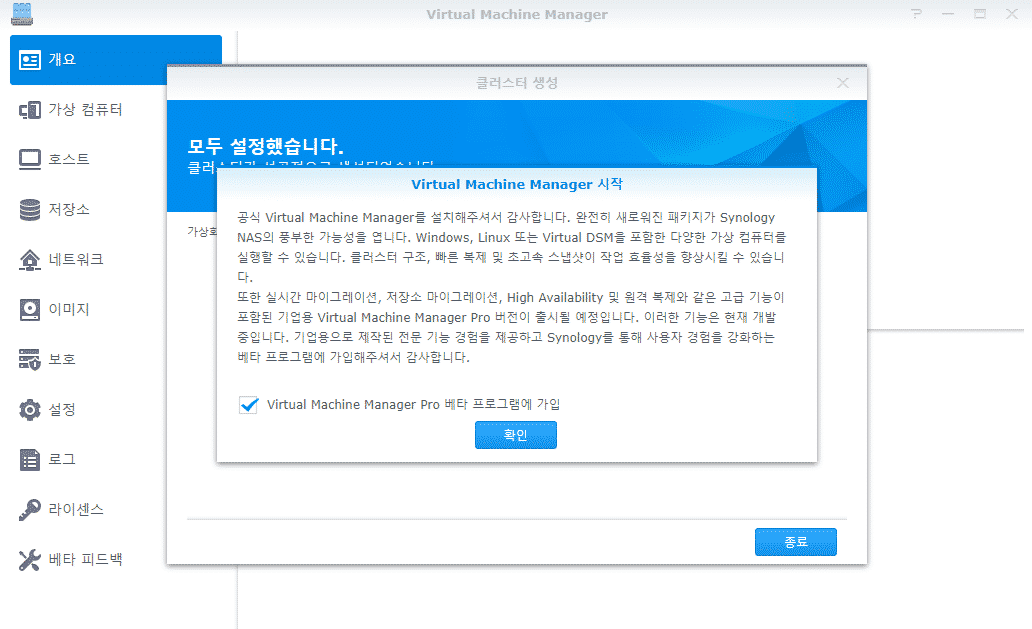Screen dimensions: 1032x629
Task: Click the 개요 overview icon in sidebar
Action: (x=30, y=60)
